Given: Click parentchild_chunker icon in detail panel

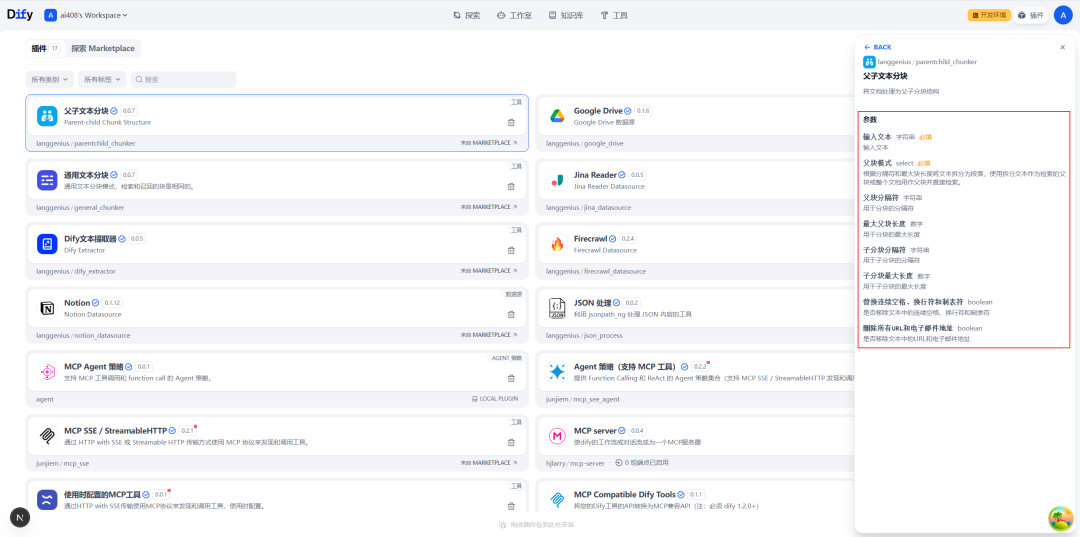Looking at the screenshot, I should [x=869, y=62].
